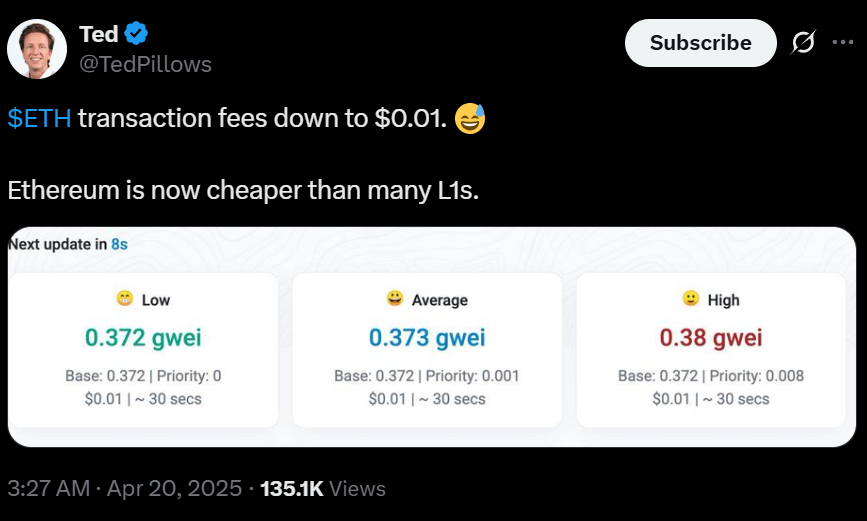
Task: Open the $ETH cashtag link
Action: tap(39, 118)
